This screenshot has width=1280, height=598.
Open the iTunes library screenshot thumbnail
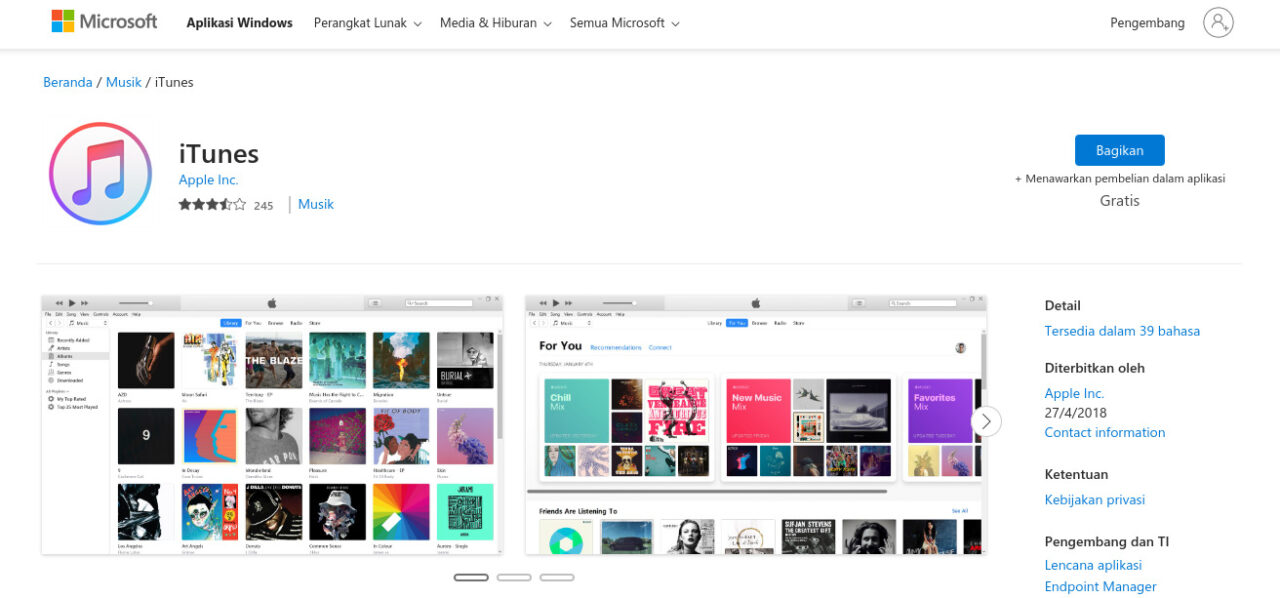(x=272, y=424)
